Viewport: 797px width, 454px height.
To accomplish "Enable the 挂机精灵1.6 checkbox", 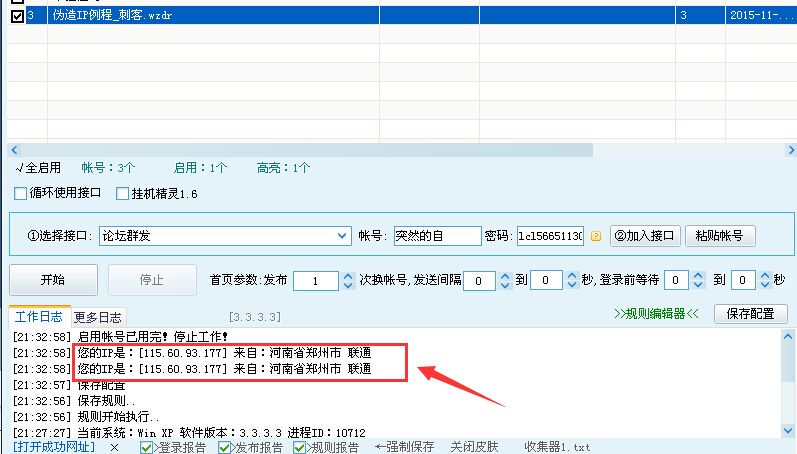I will click(122, 194).
